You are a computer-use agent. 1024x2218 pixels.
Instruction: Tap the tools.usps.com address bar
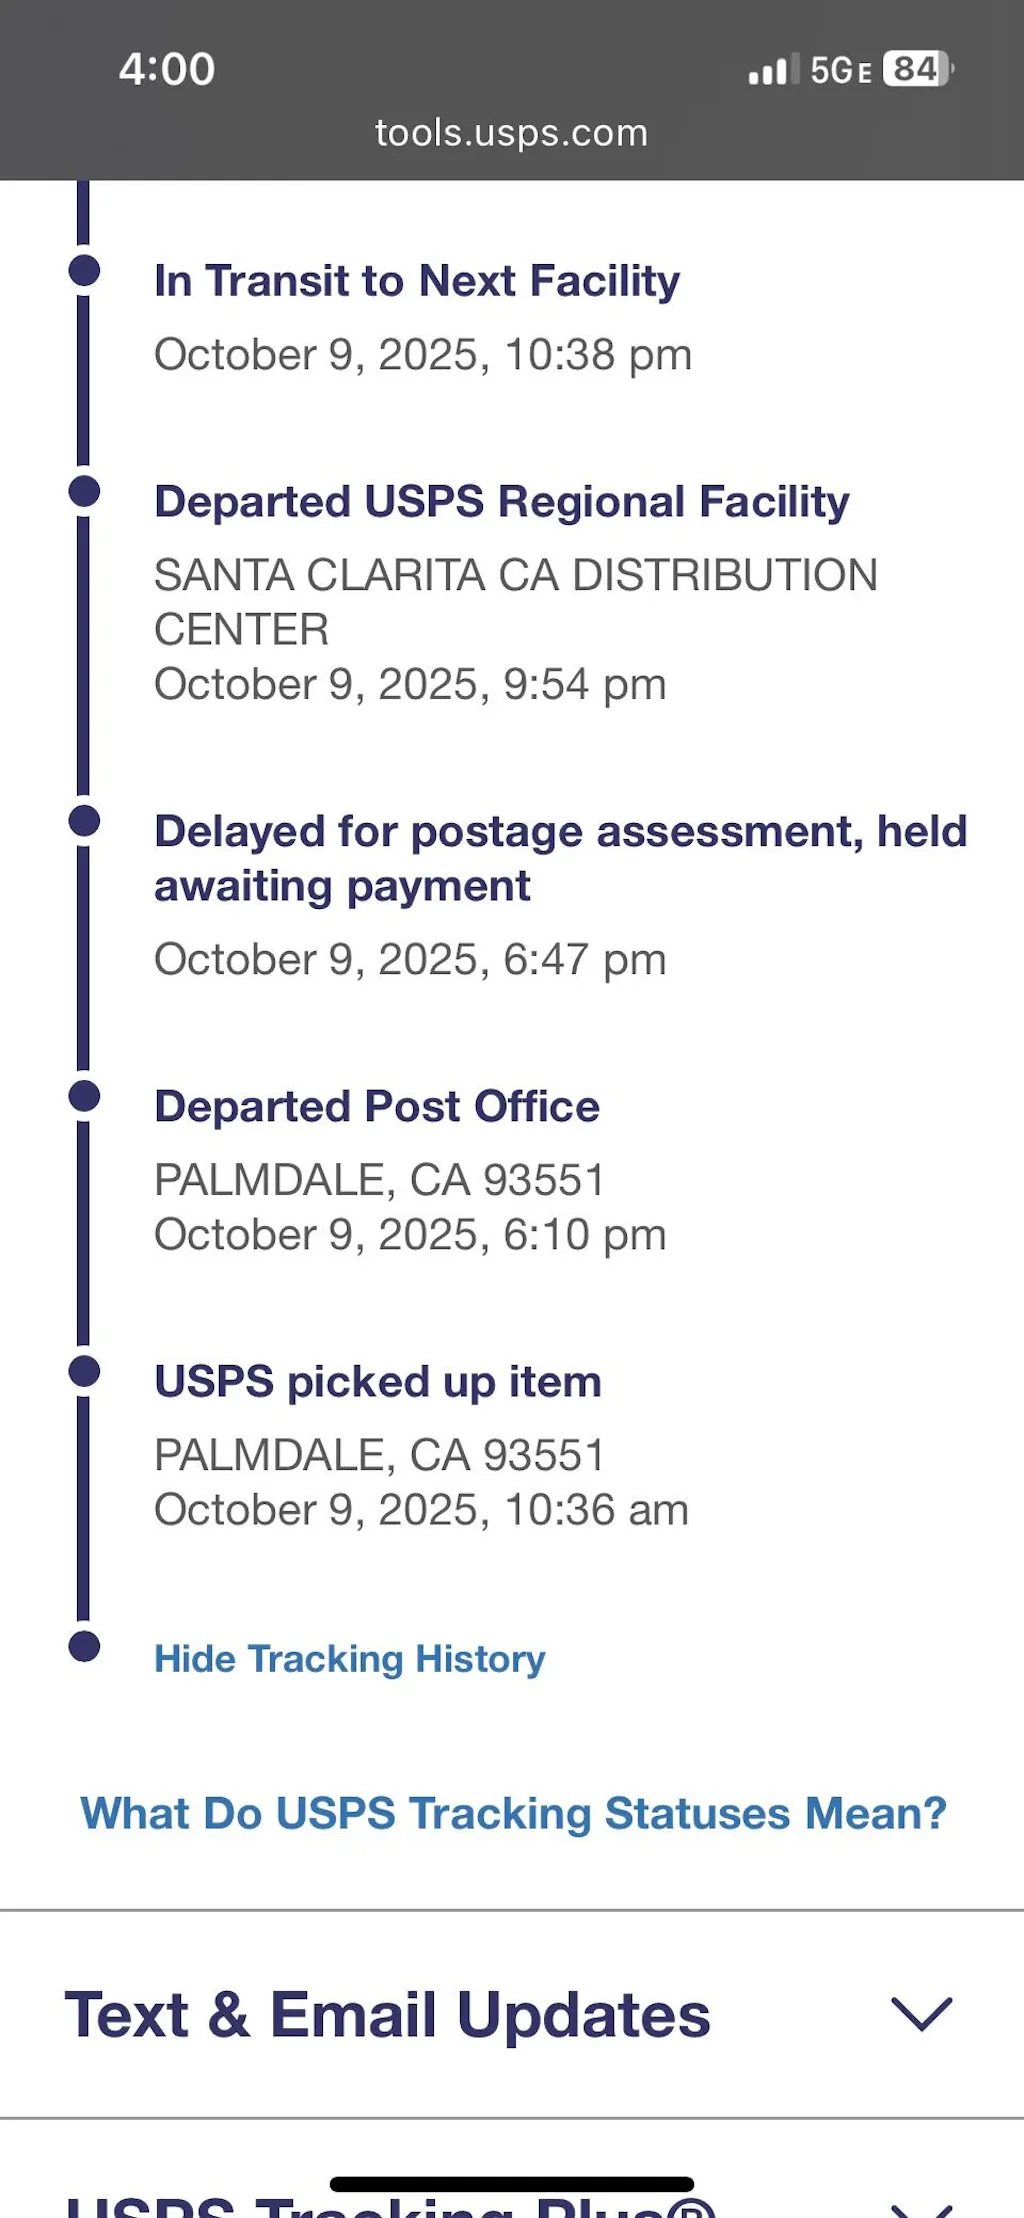[511, 133]
